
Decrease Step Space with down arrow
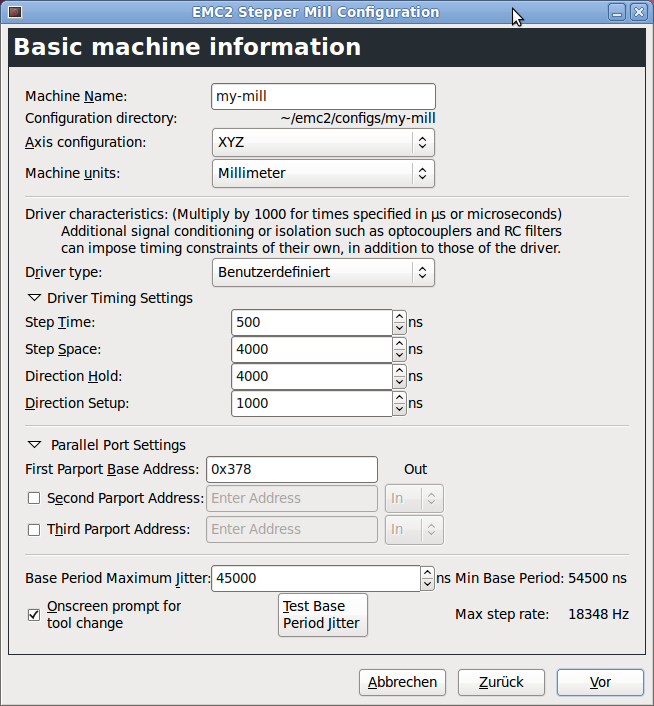tap(399, 355)
